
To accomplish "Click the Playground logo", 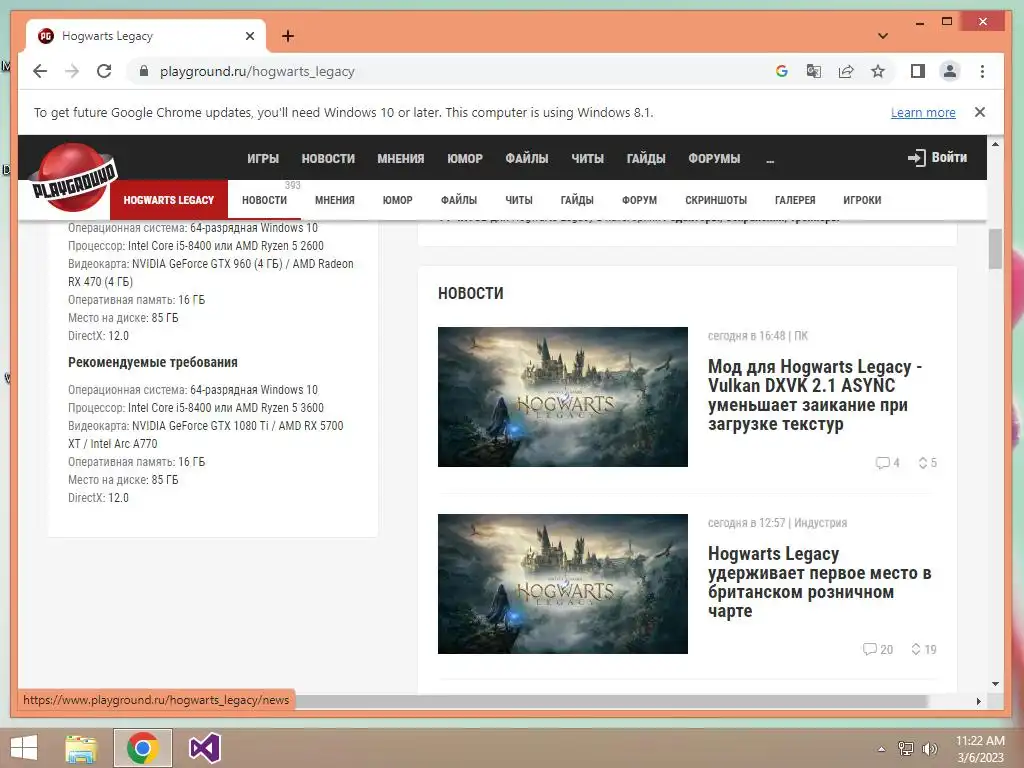I will [72, 178].
